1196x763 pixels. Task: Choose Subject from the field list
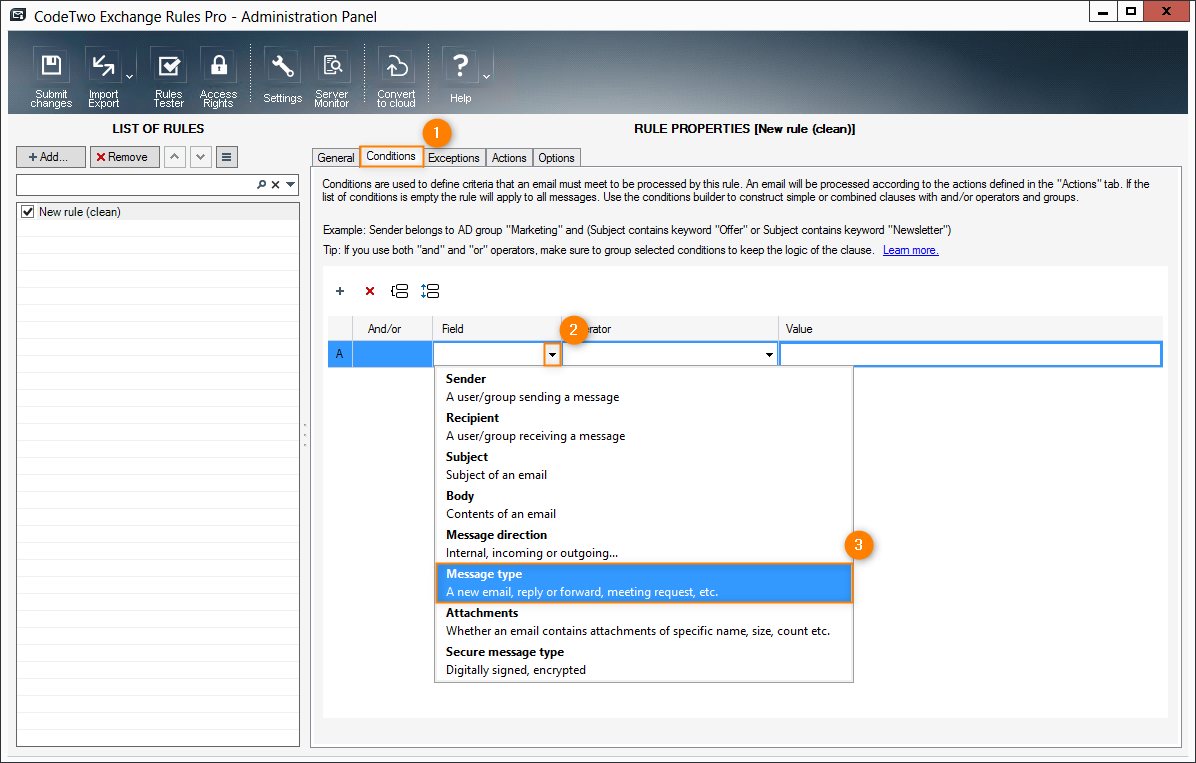pos(643,466)
